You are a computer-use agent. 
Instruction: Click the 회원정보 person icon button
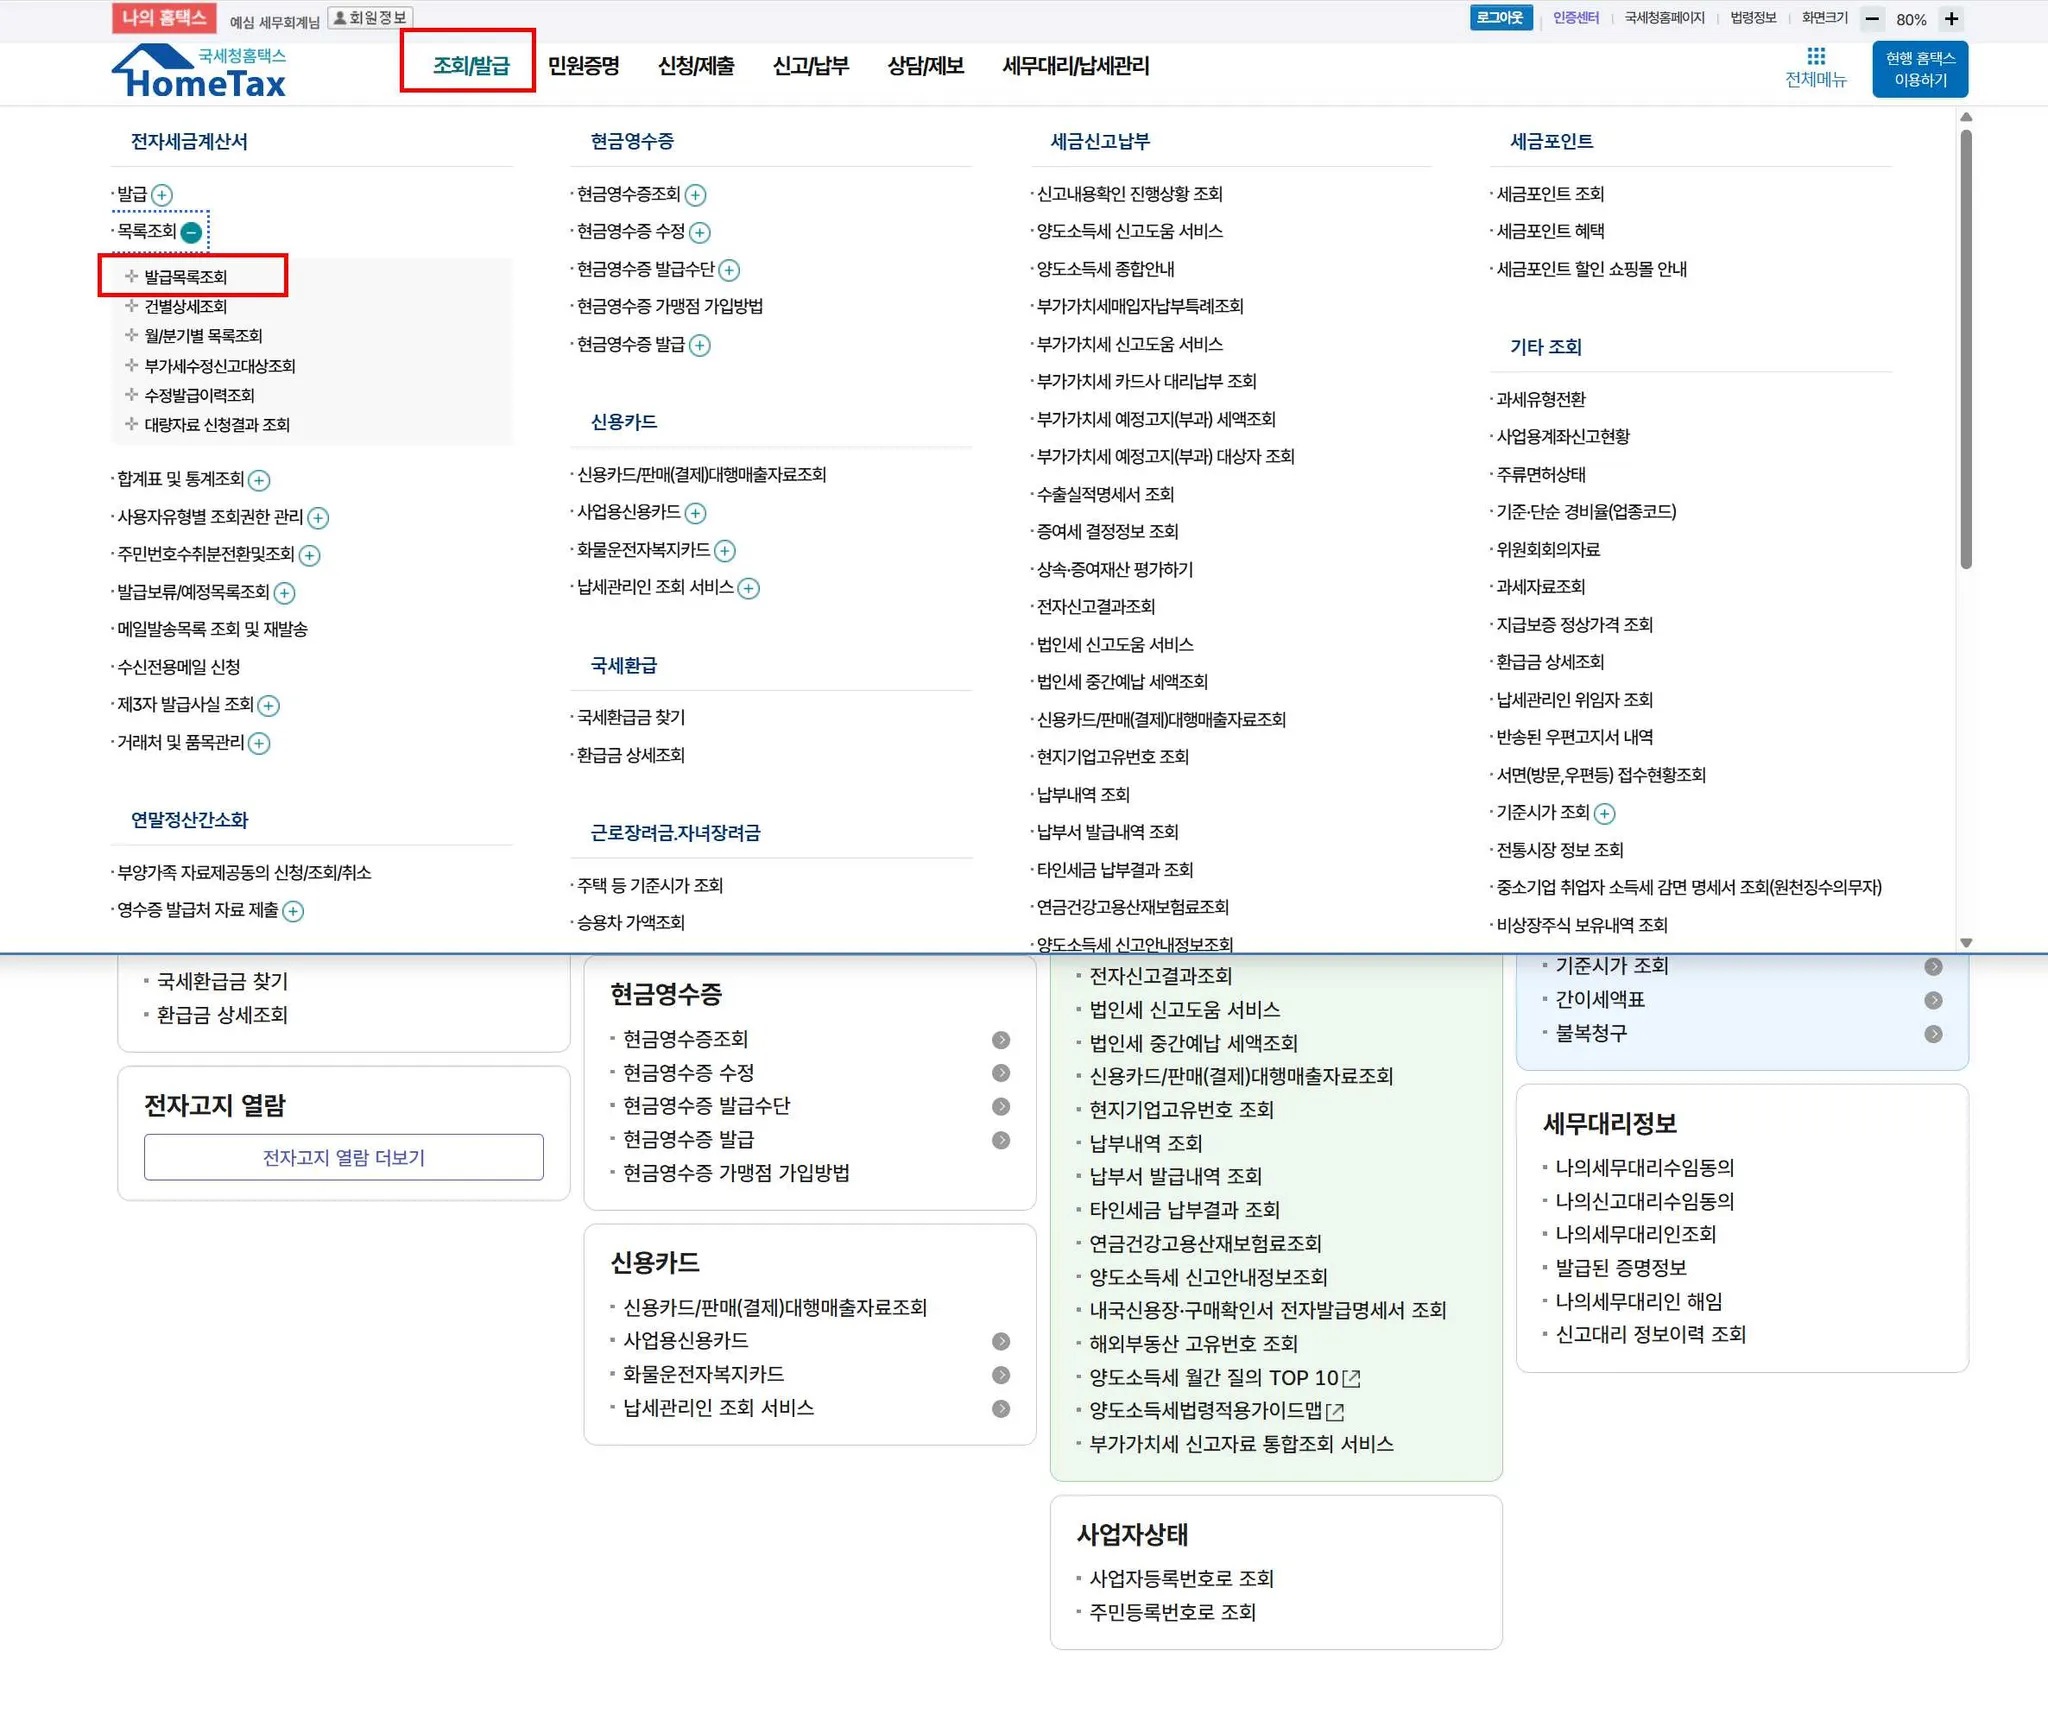(x=370, y=18)
